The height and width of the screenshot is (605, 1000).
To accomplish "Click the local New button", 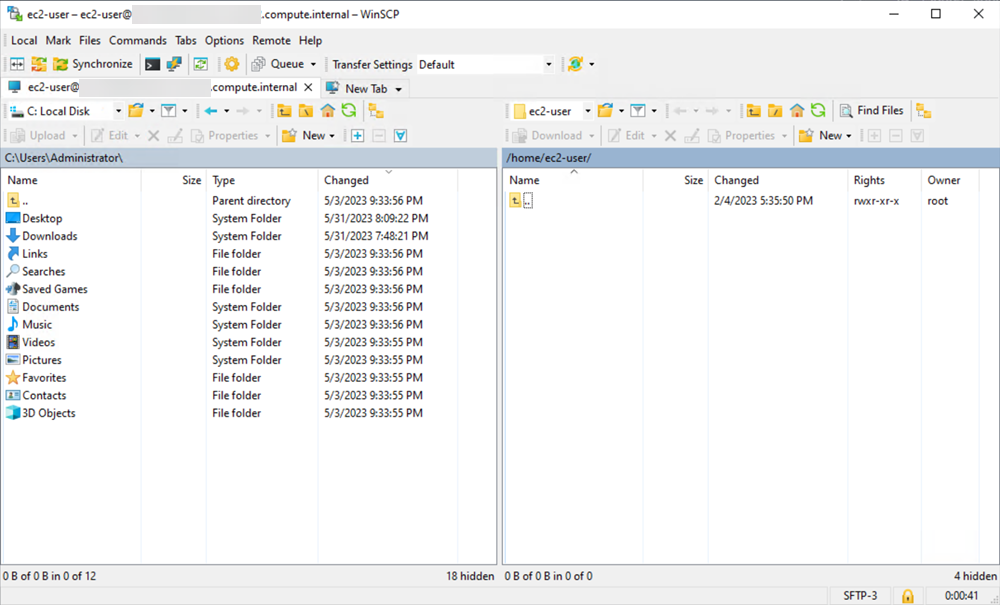I will [304, 135].
